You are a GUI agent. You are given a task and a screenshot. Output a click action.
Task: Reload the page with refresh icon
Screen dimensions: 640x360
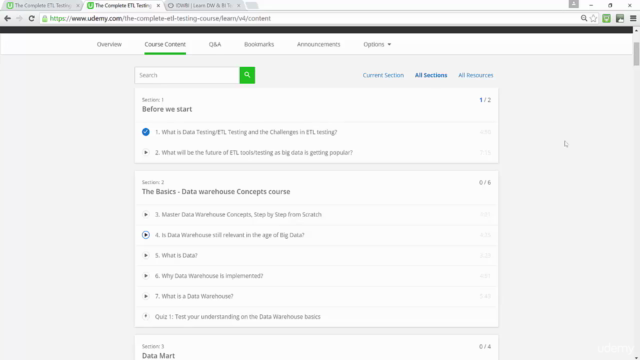coord(31,18)
